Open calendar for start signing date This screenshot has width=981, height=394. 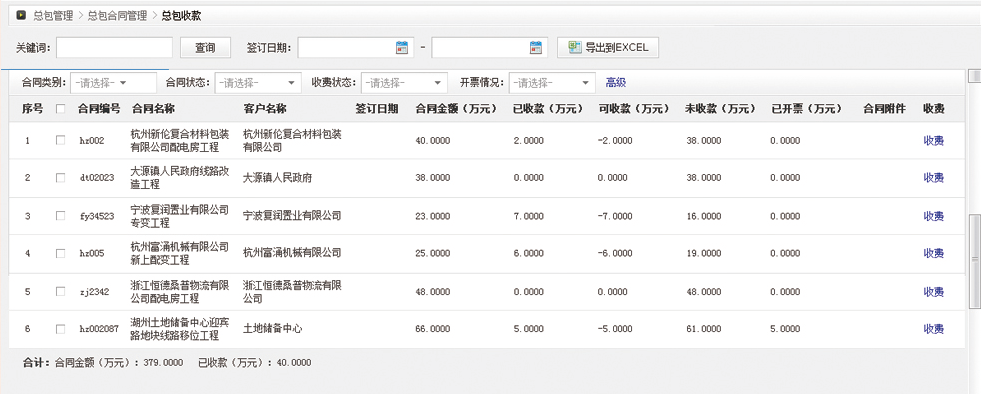pyautogui.click(x=402, y=48)
